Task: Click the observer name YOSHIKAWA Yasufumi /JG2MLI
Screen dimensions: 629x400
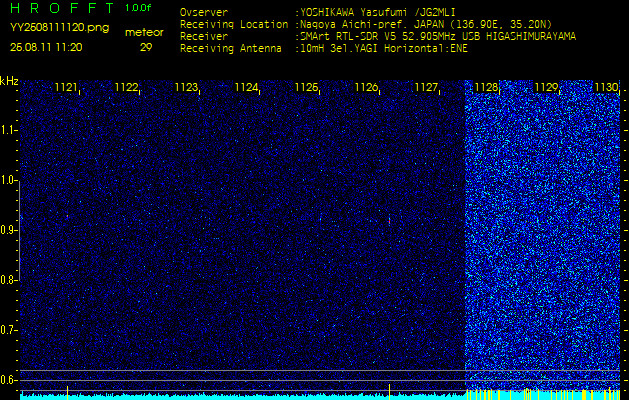Action: click(x=377, y=12)
